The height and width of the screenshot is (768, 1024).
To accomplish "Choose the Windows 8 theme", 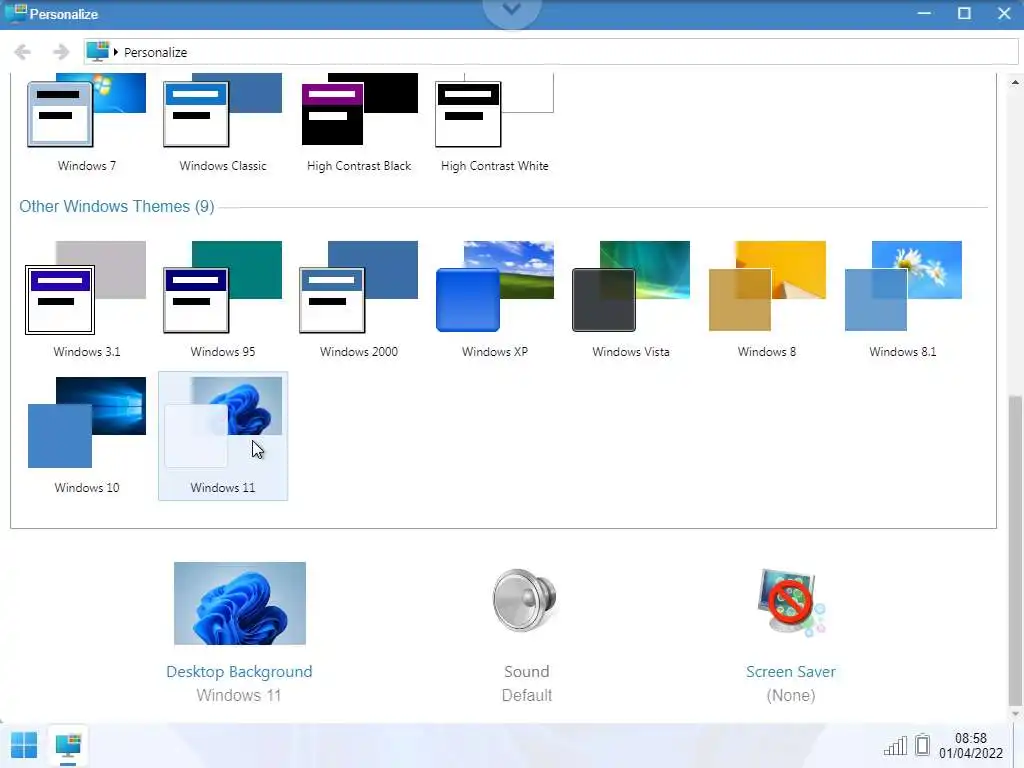I will click(767, 300).
